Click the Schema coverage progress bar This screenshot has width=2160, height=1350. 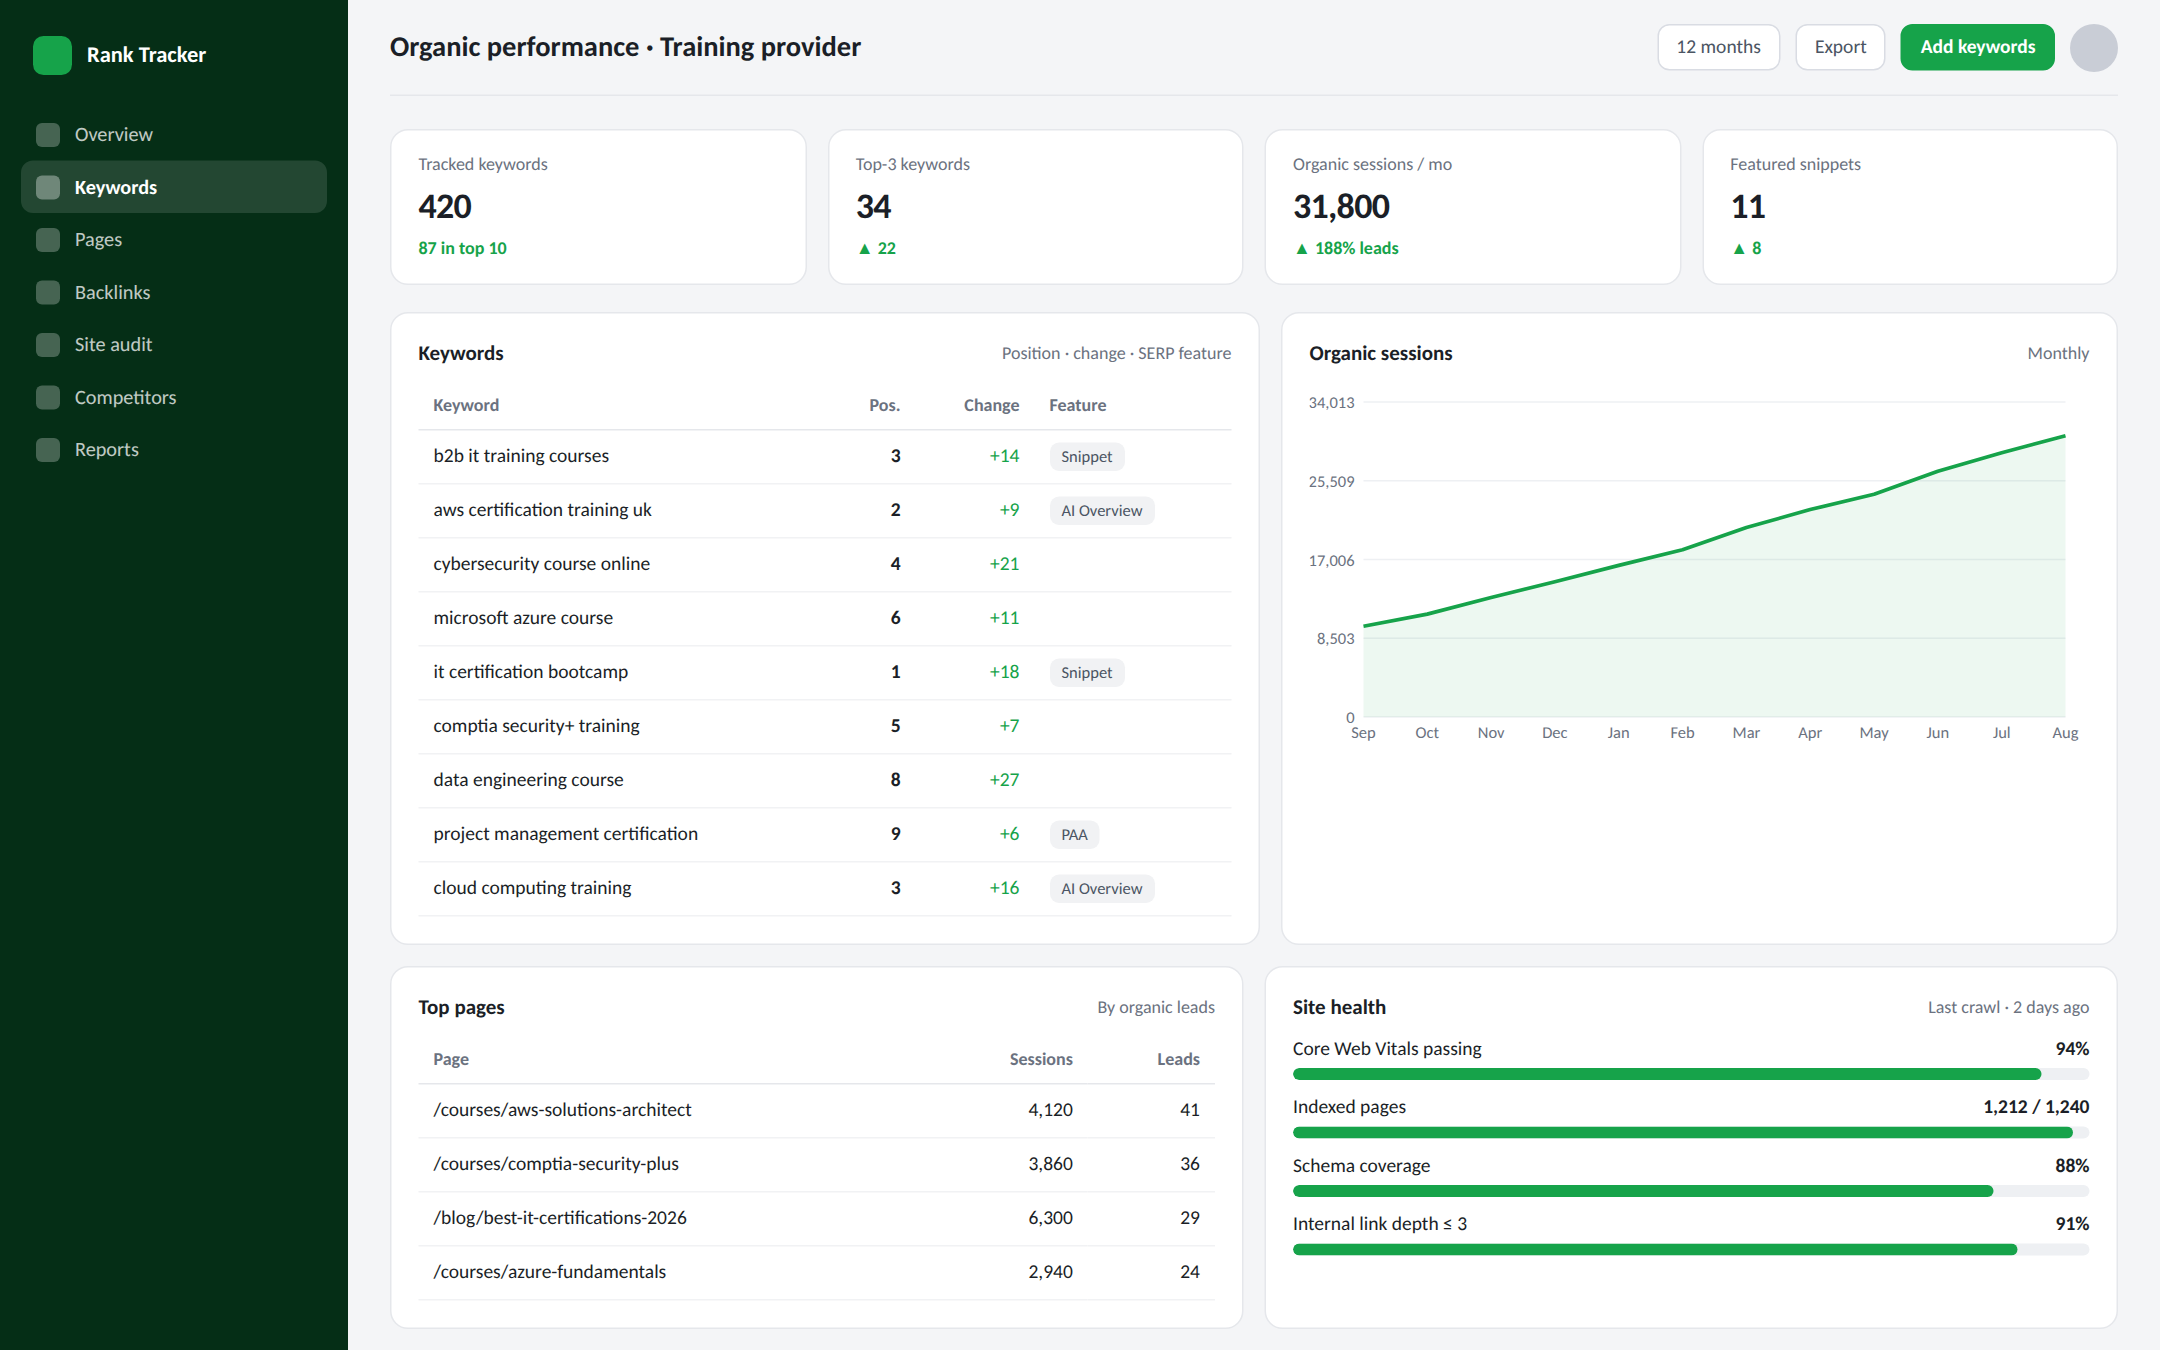[1690, 1191]
